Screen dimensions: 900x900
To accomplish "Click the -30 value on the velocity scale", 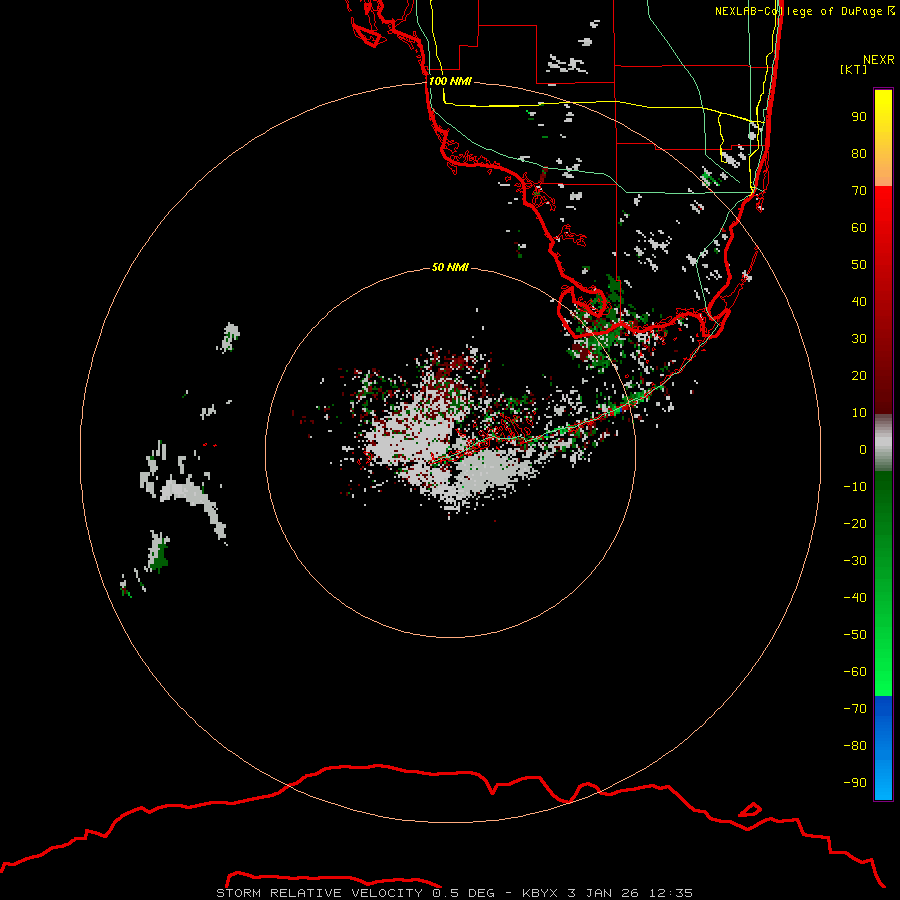I will pyautogui.click(x=855, y=561).
